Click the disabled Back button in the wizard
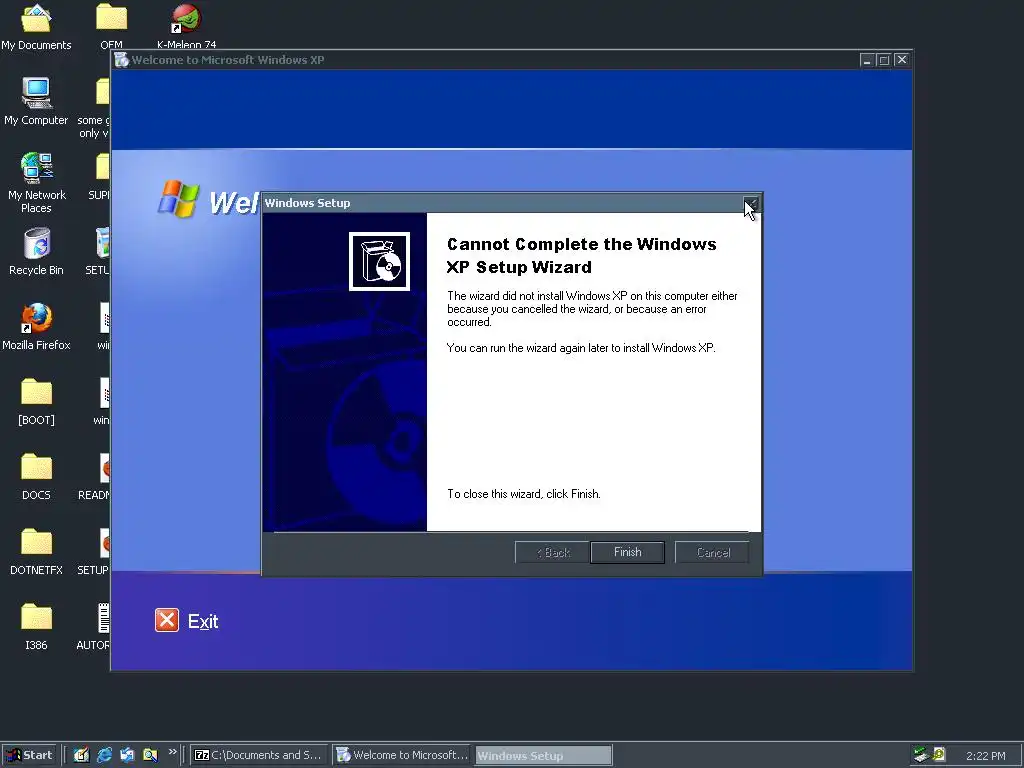This screenshot has height=768, width=1024. click(552, 552)
